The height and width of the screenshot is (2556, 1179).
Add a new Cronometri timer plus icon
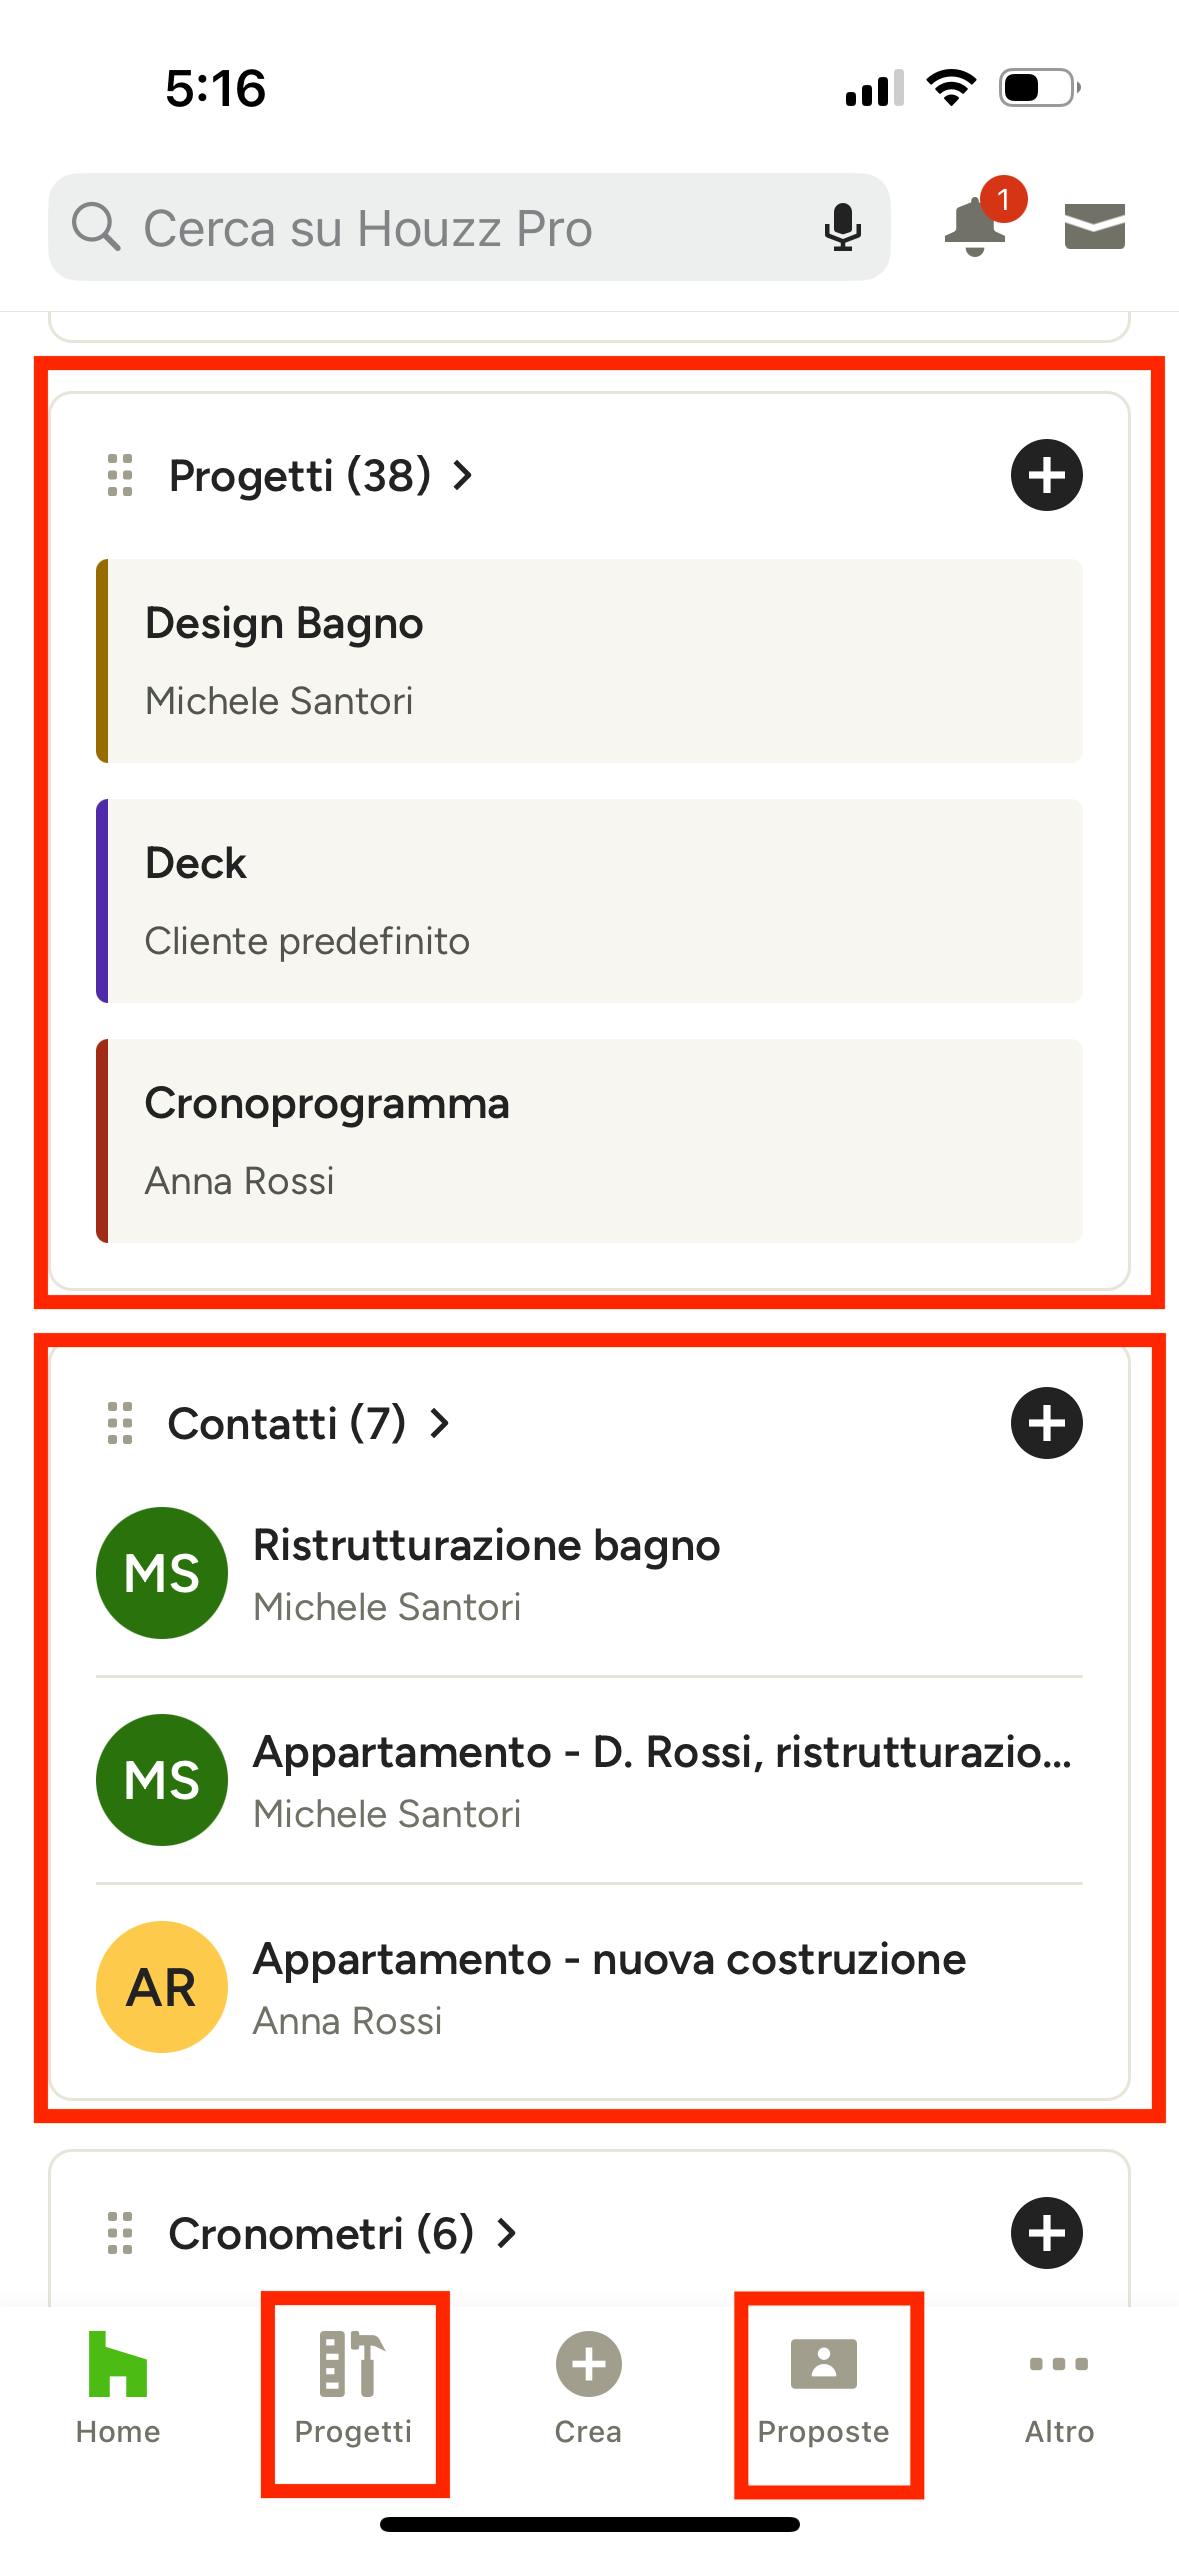(x=1046, y=2233)
